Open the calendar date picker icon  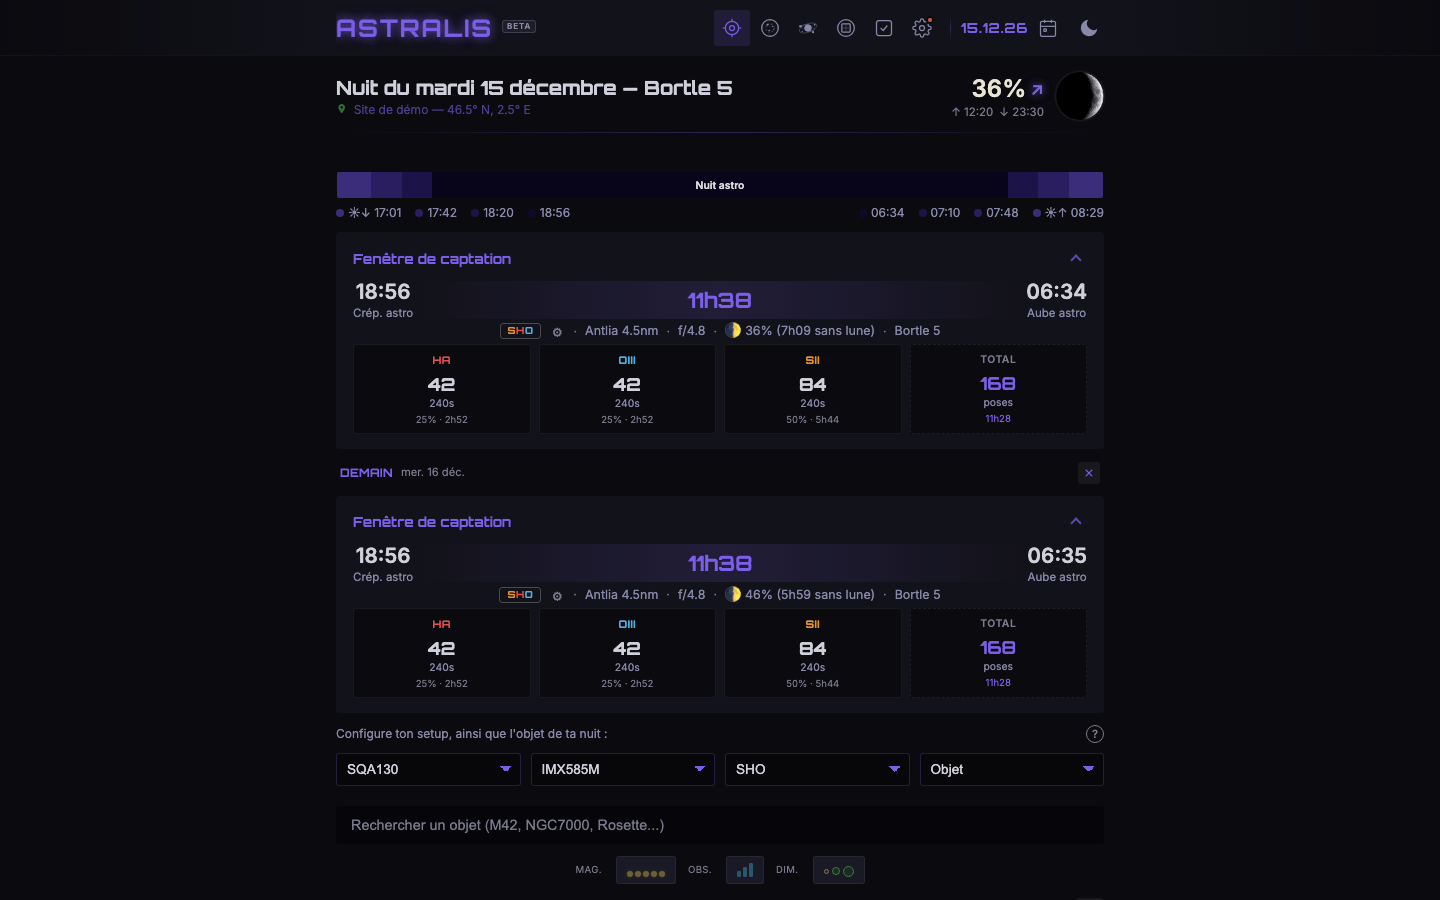click(x=1048, y=28)
